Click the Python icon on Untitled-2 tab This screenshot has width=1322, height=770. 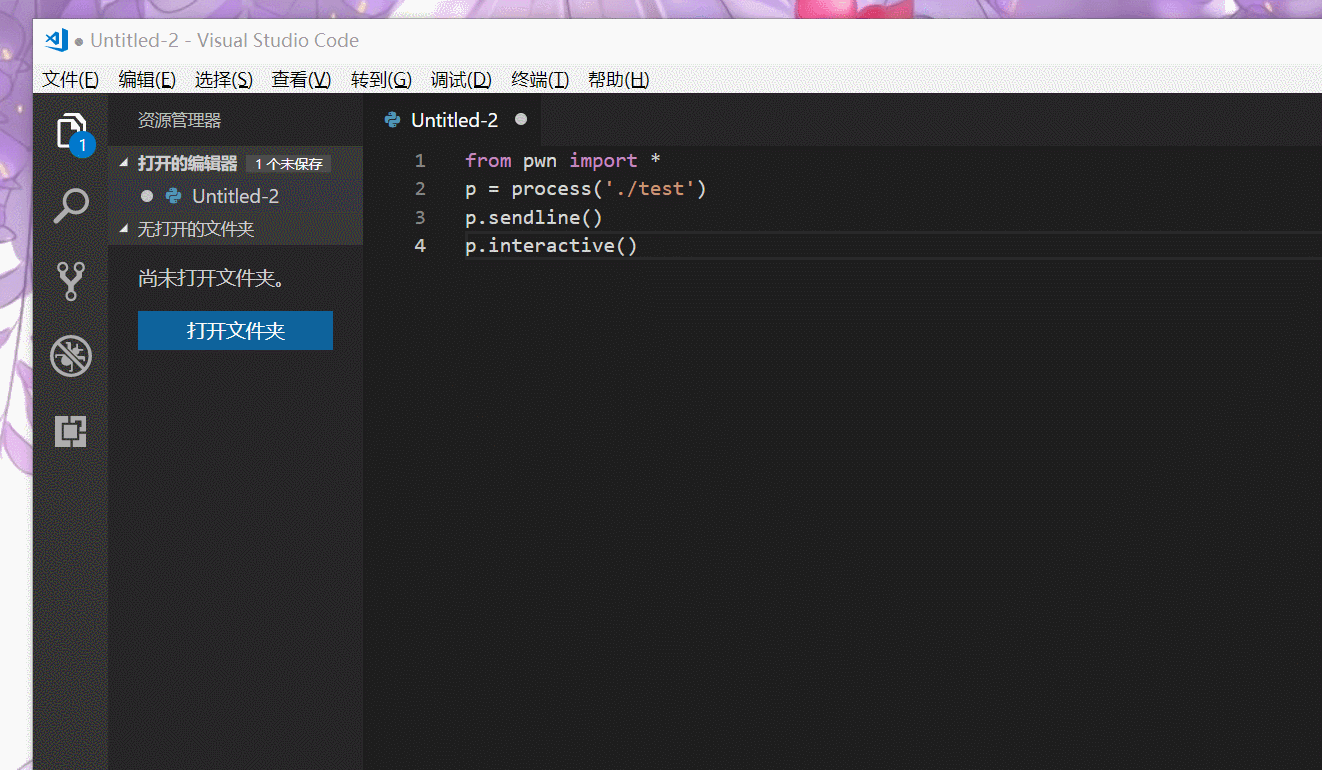393,120
